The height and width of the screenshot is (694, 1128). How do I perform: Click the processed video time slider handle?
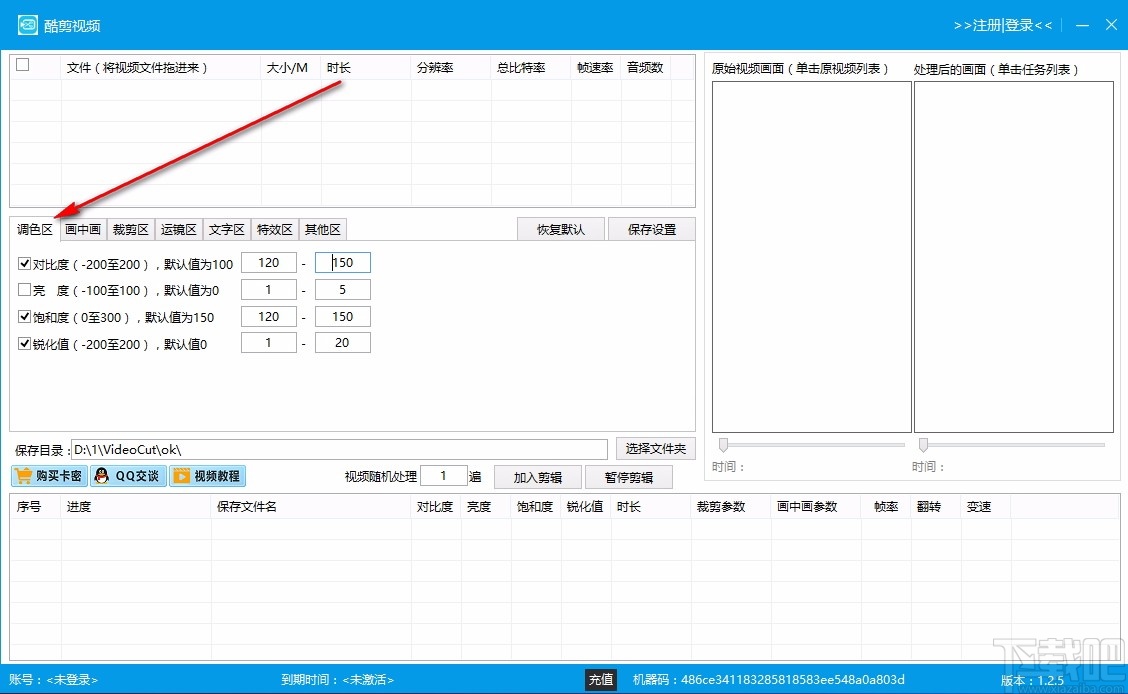pyautogui.click(x=924, y=444)
